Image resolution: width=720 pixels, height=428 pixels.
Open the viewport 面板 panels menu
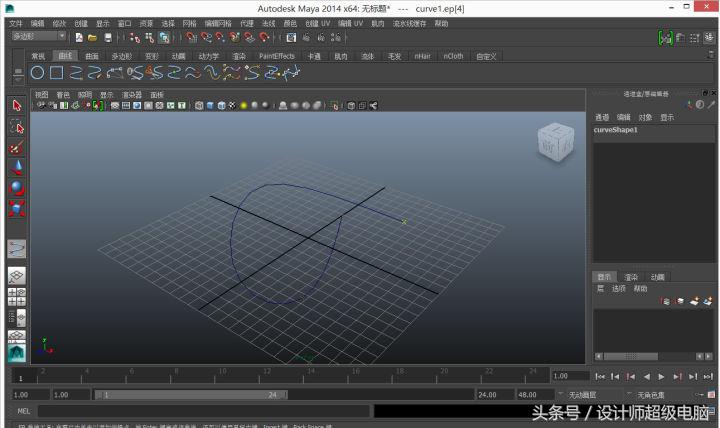[x=157, y=95]
